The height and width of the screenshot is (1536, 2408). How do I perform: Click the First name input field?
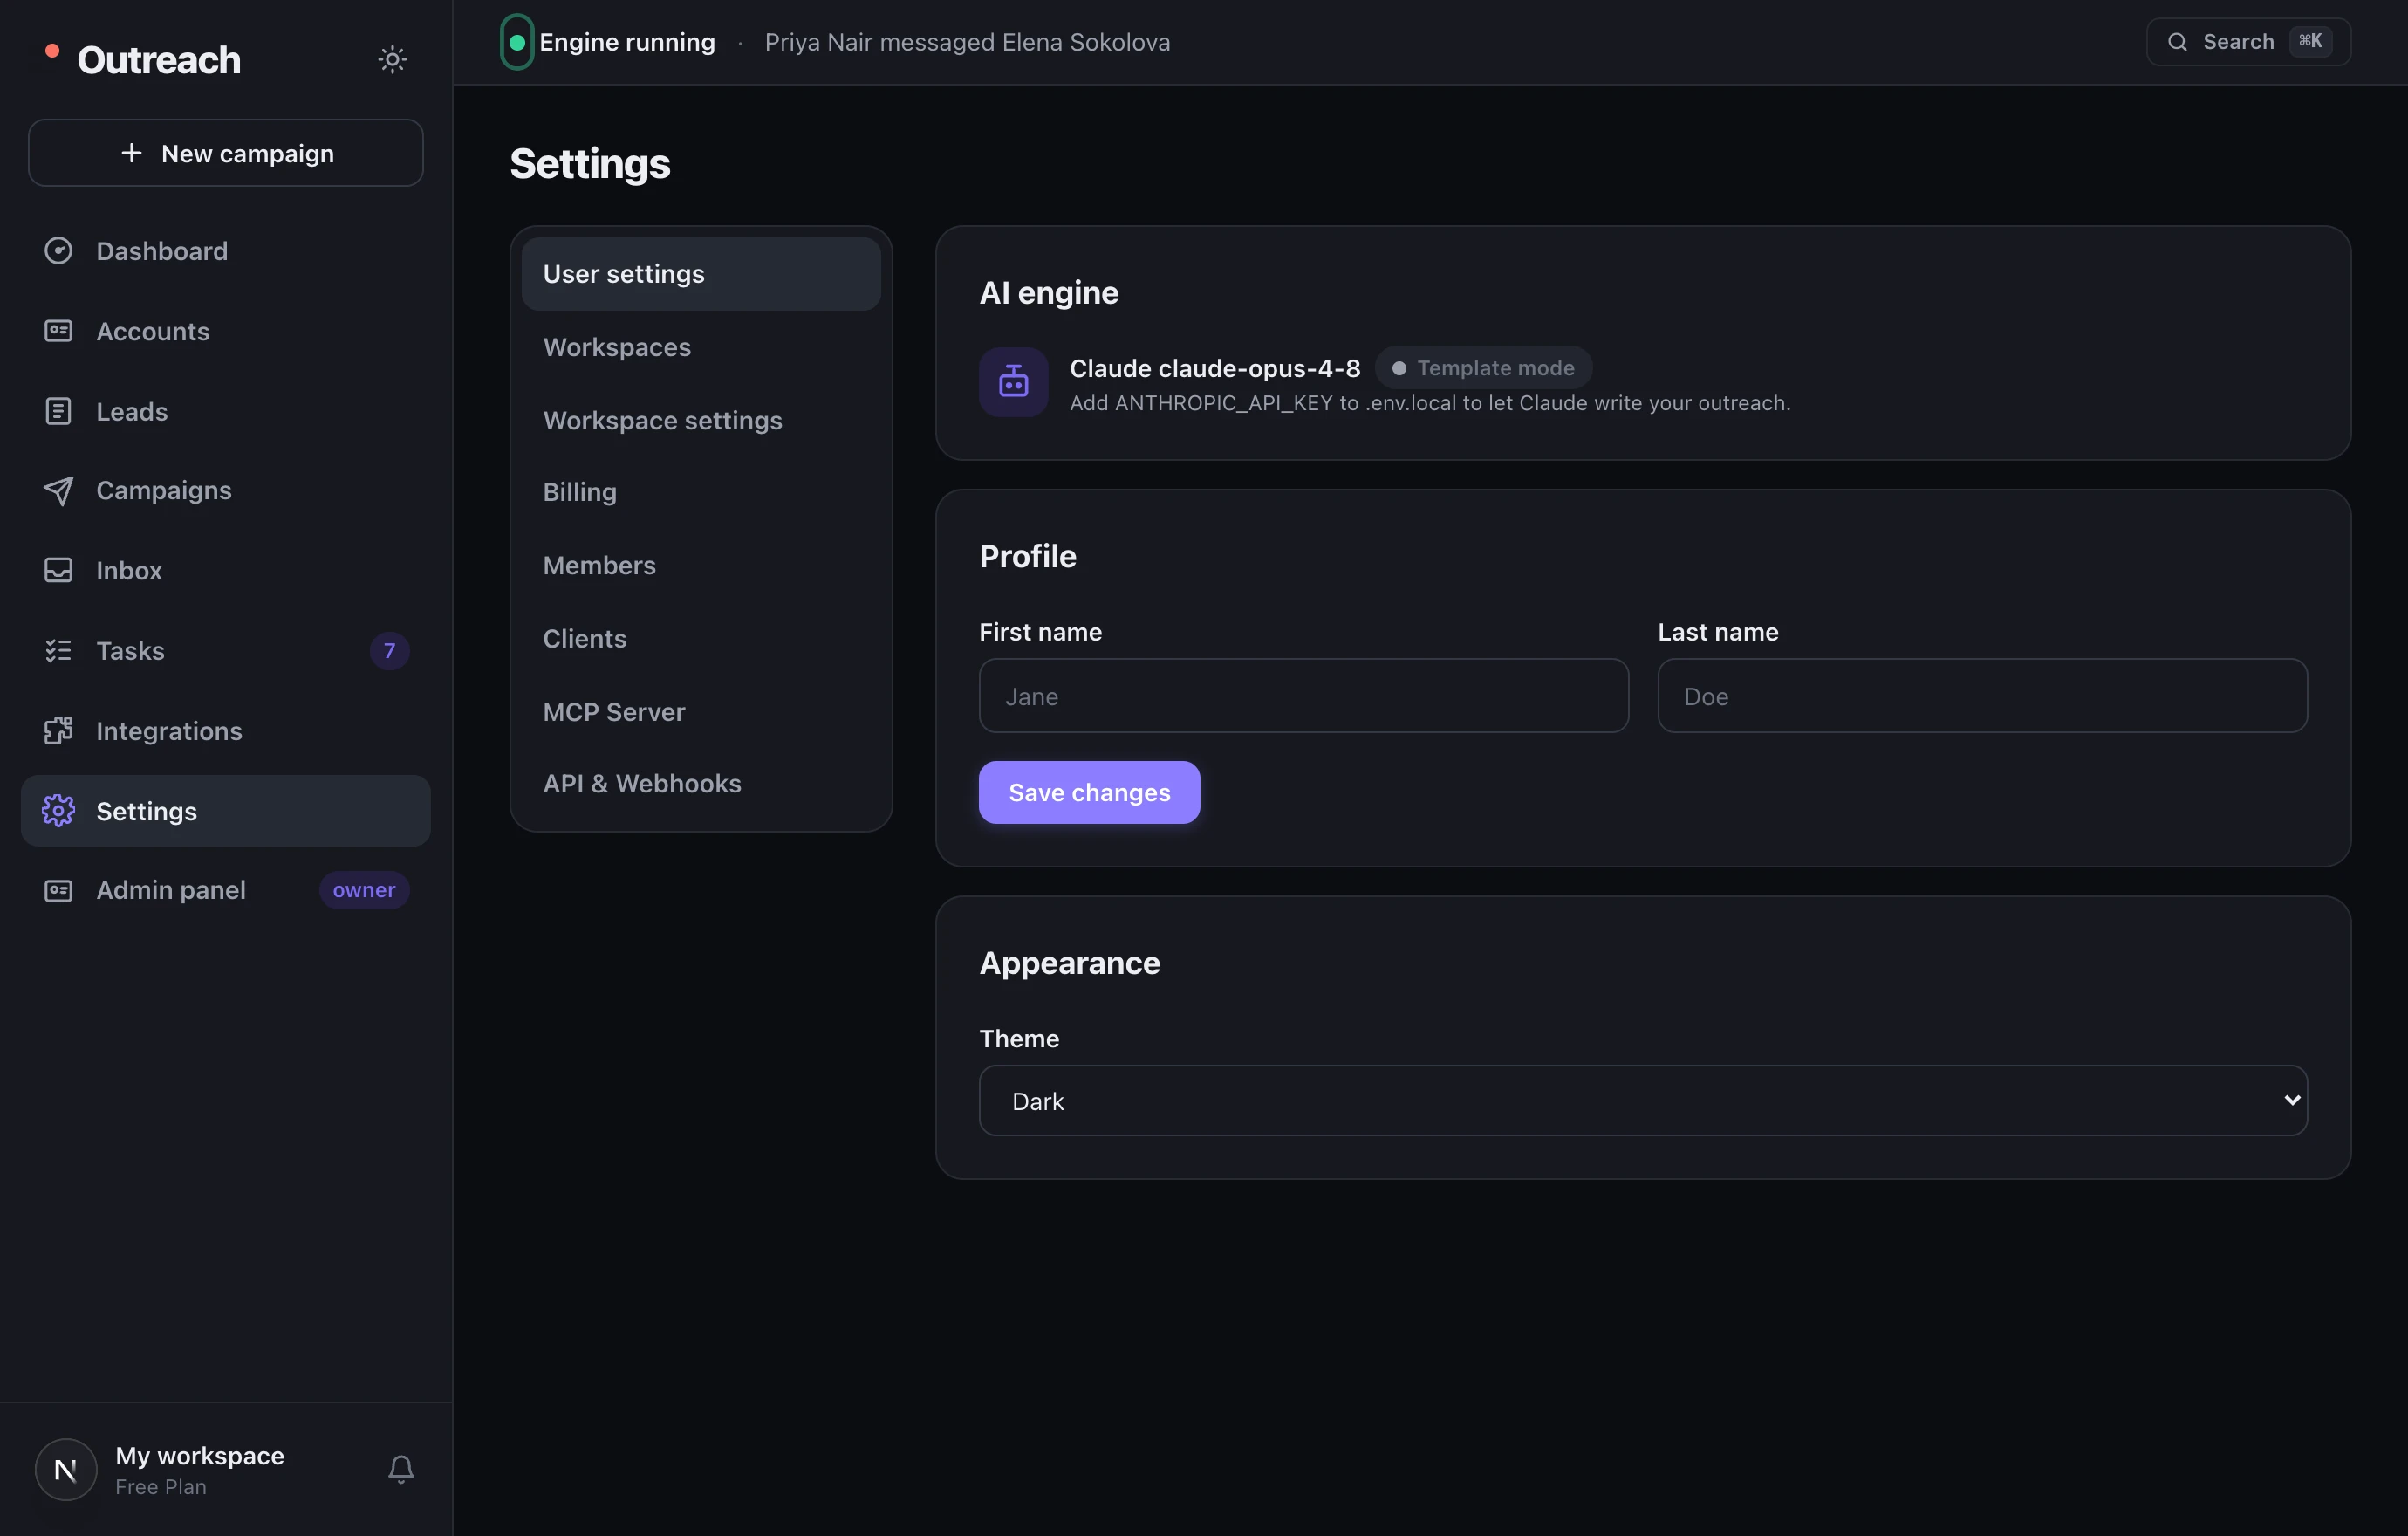click(1303, 696)
